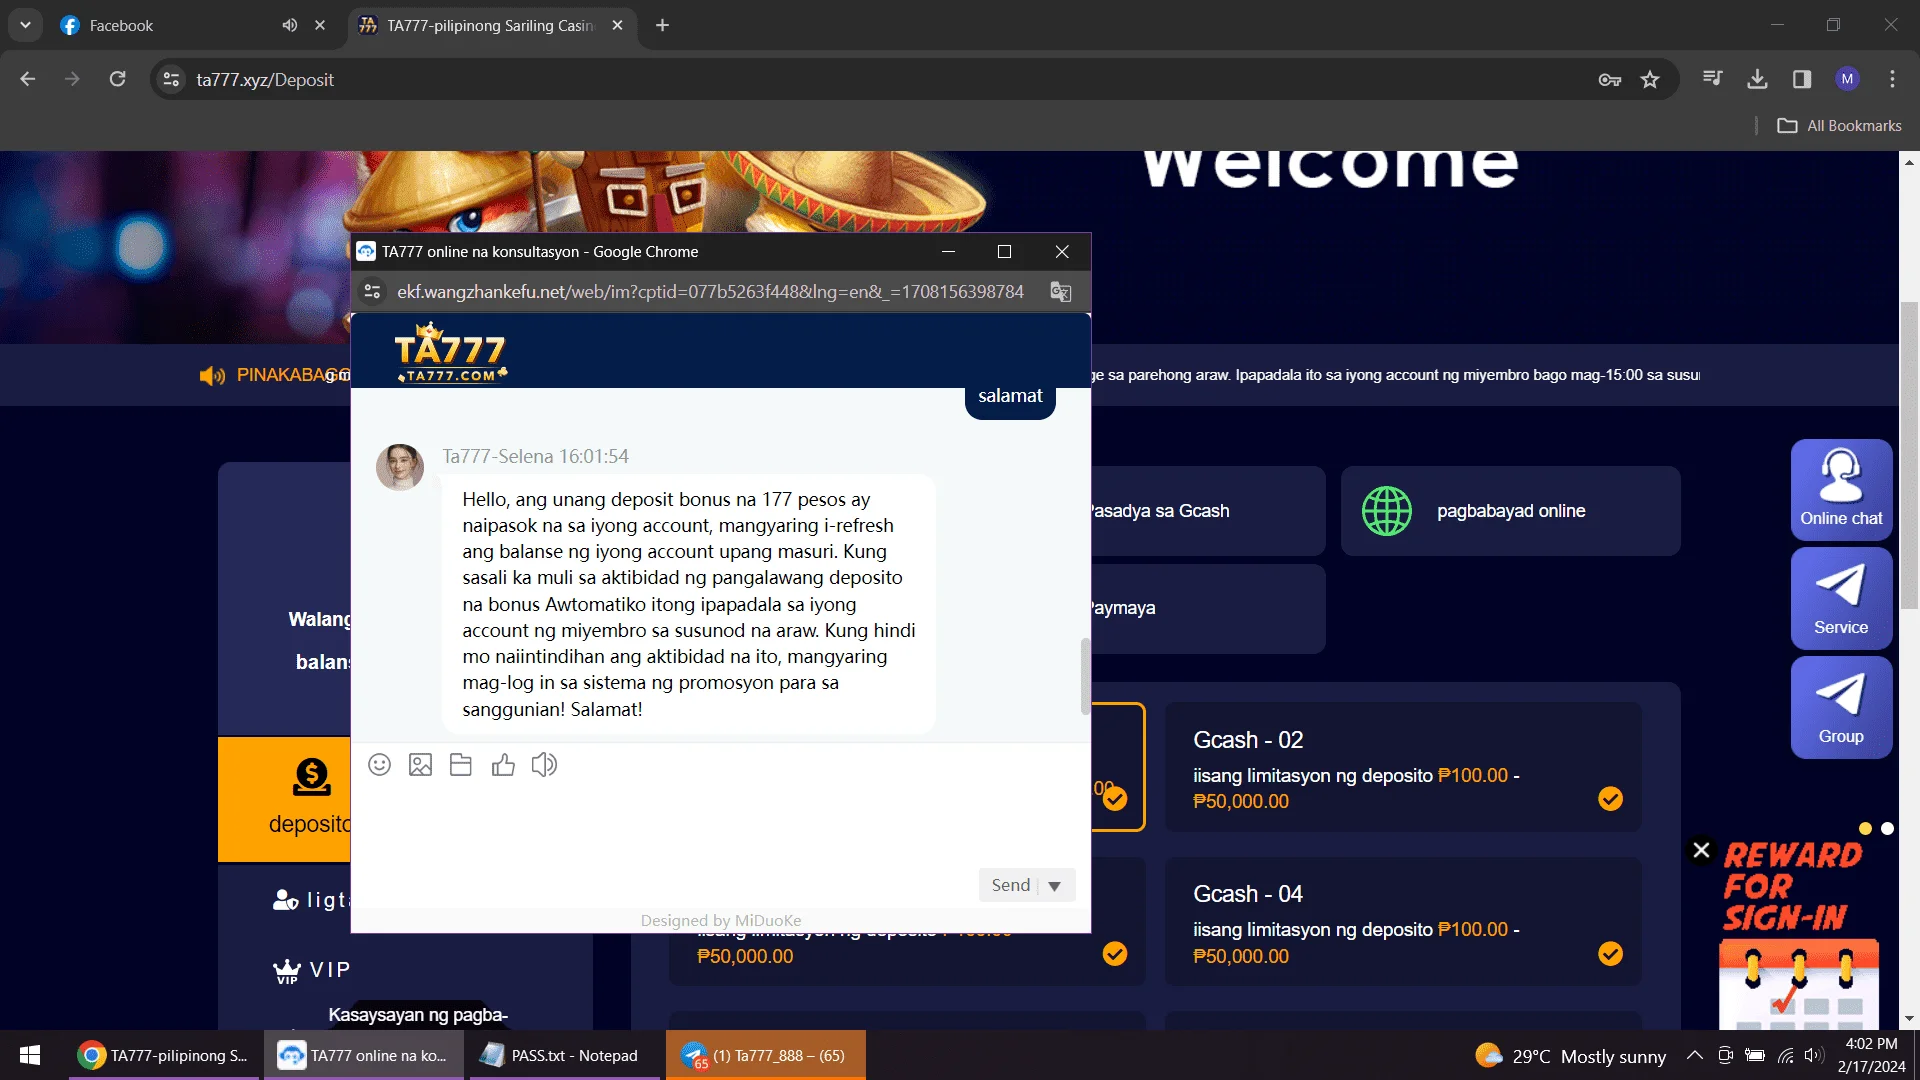Open TA777-pilipinong Chrome window on taskbar

165,1056
